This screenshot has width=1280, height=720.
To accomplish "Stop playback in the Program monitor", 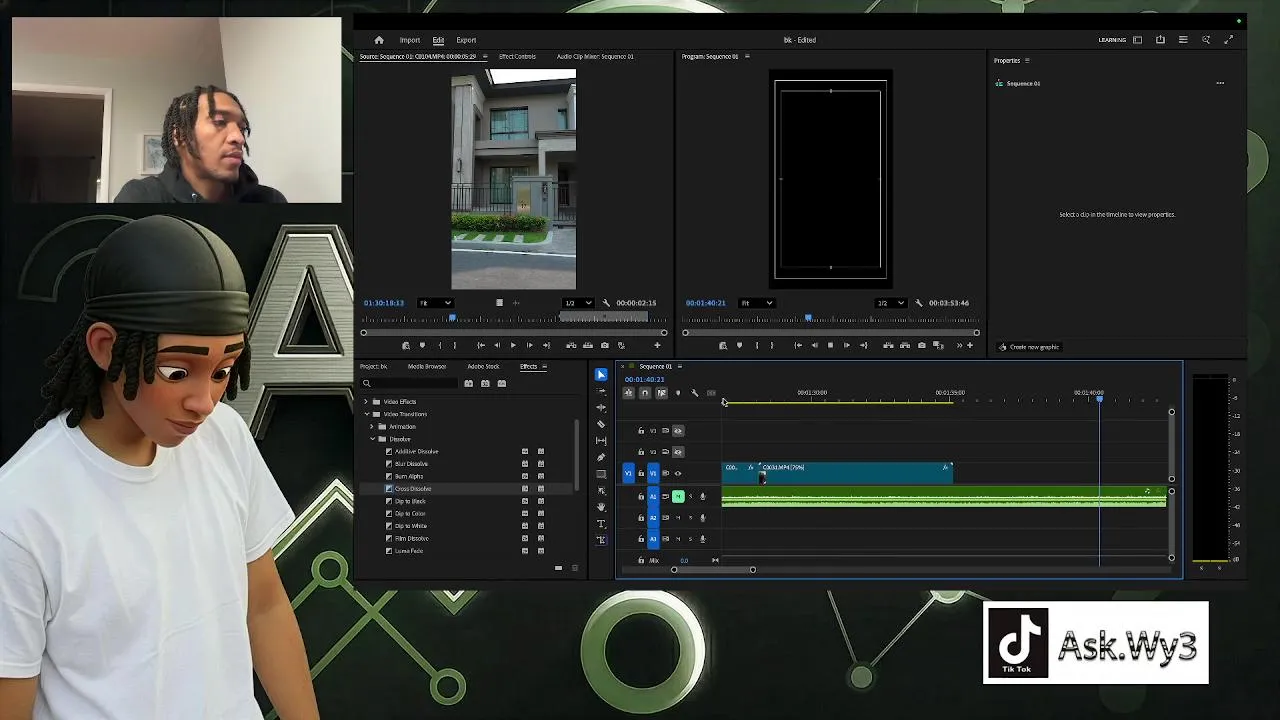I will (x=830, y=346).
